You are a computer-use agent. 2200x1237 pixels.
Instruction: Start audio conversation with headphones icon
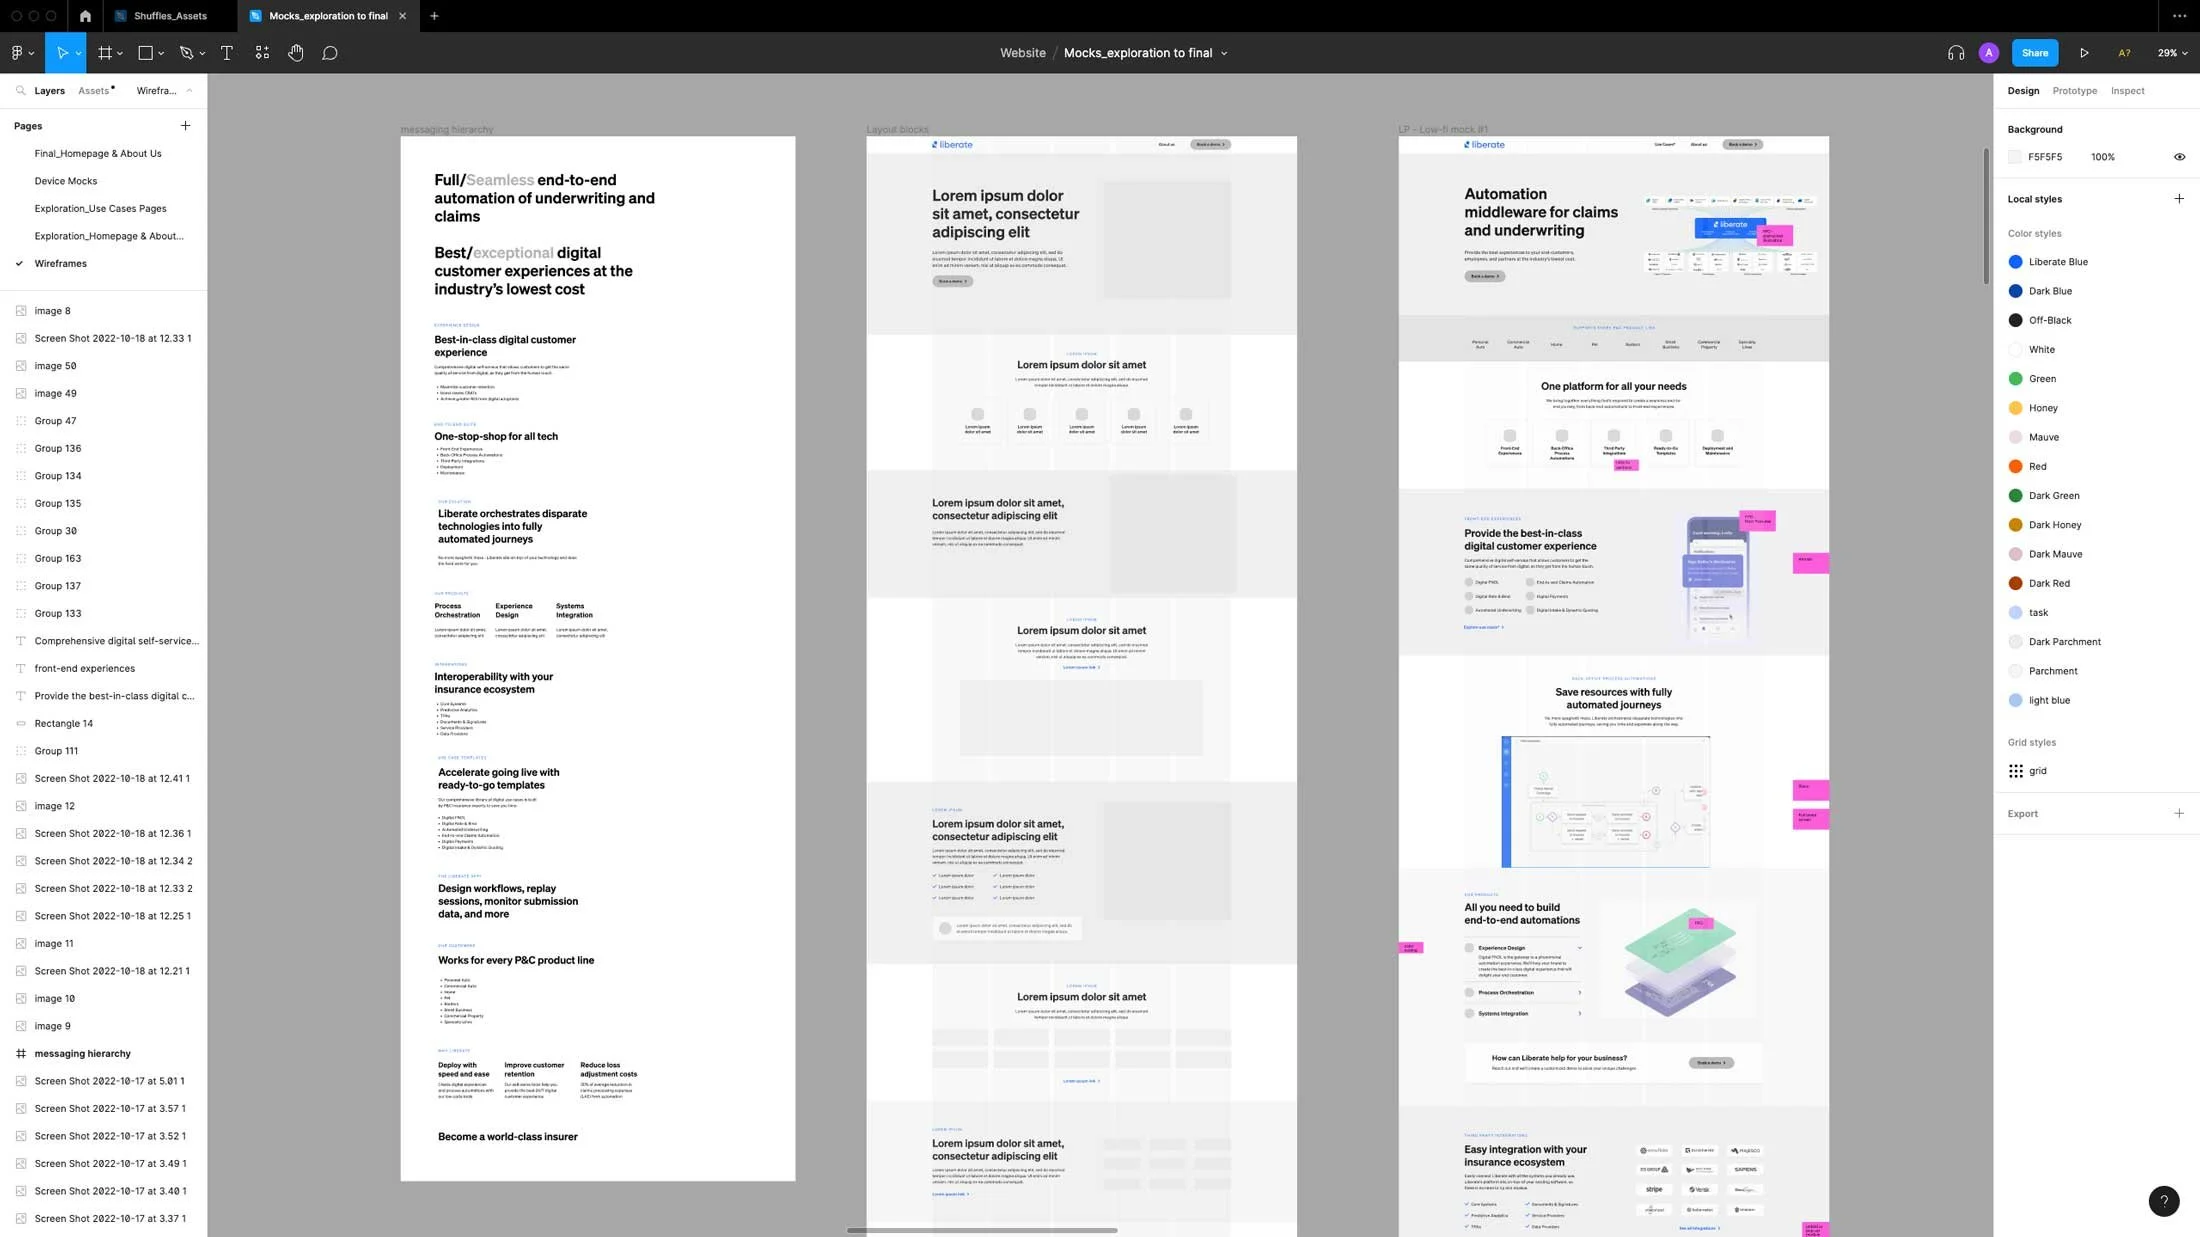(1956, 53)
